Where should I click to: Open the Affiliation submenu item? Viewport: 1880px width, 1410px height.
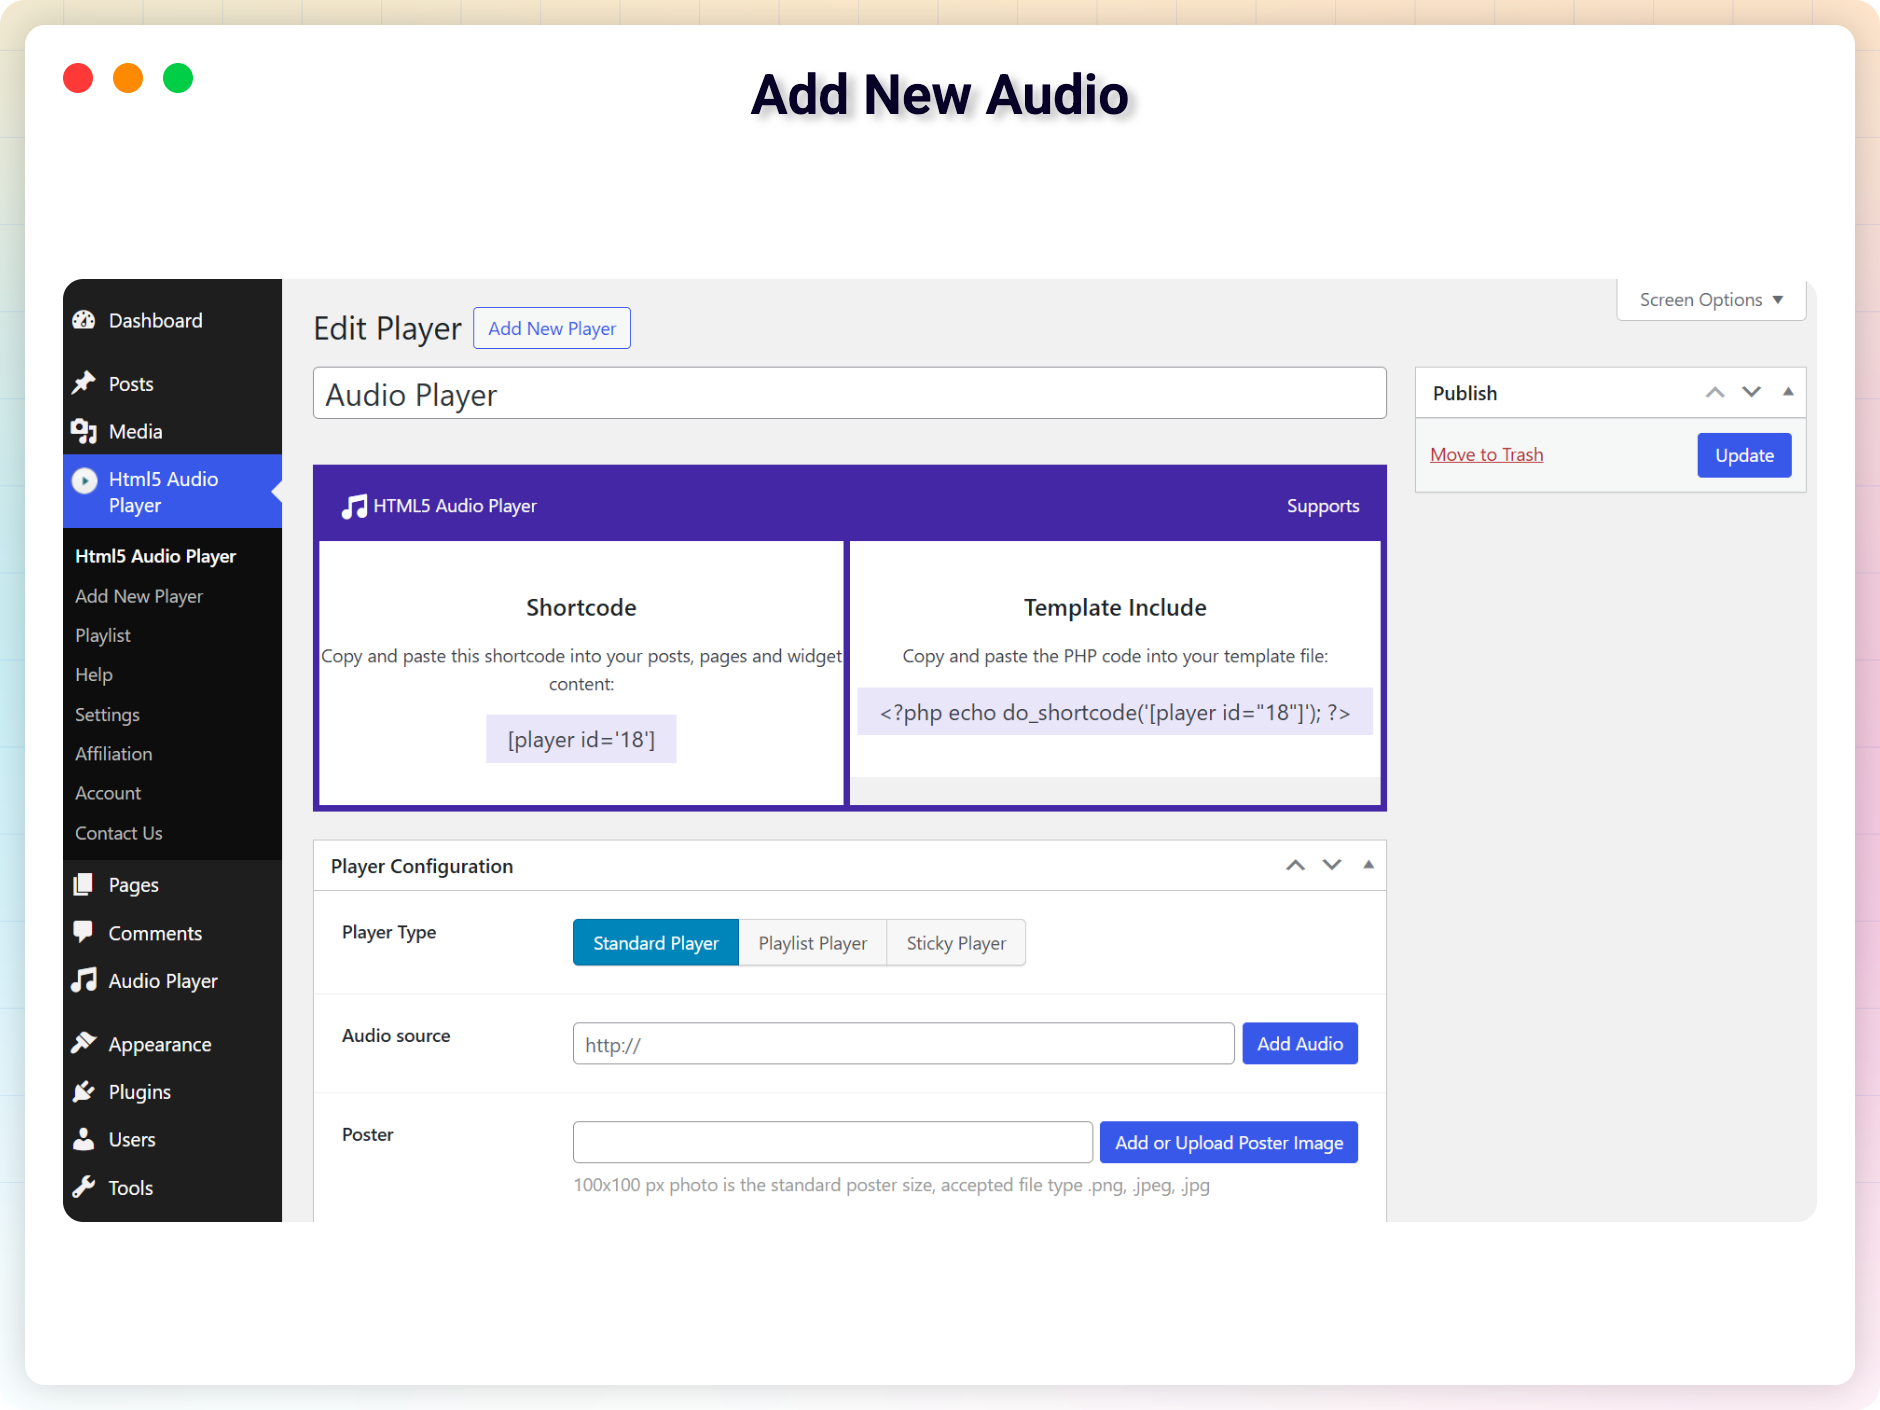(114, 754)
